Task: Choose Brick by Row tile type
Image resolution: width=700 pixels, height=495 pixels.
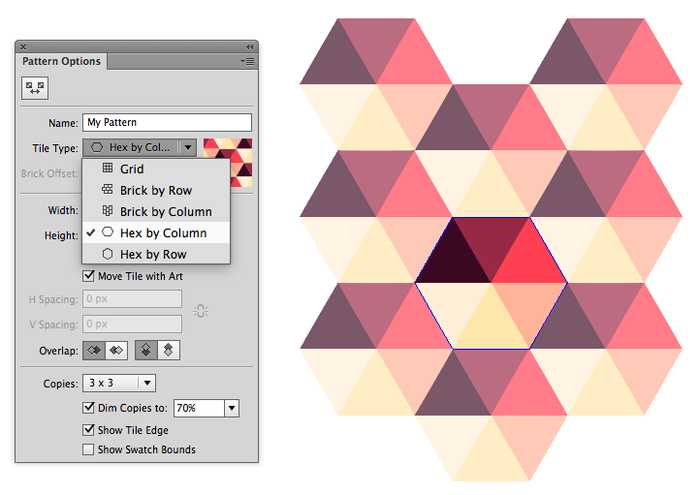Action: coord(155,190)
